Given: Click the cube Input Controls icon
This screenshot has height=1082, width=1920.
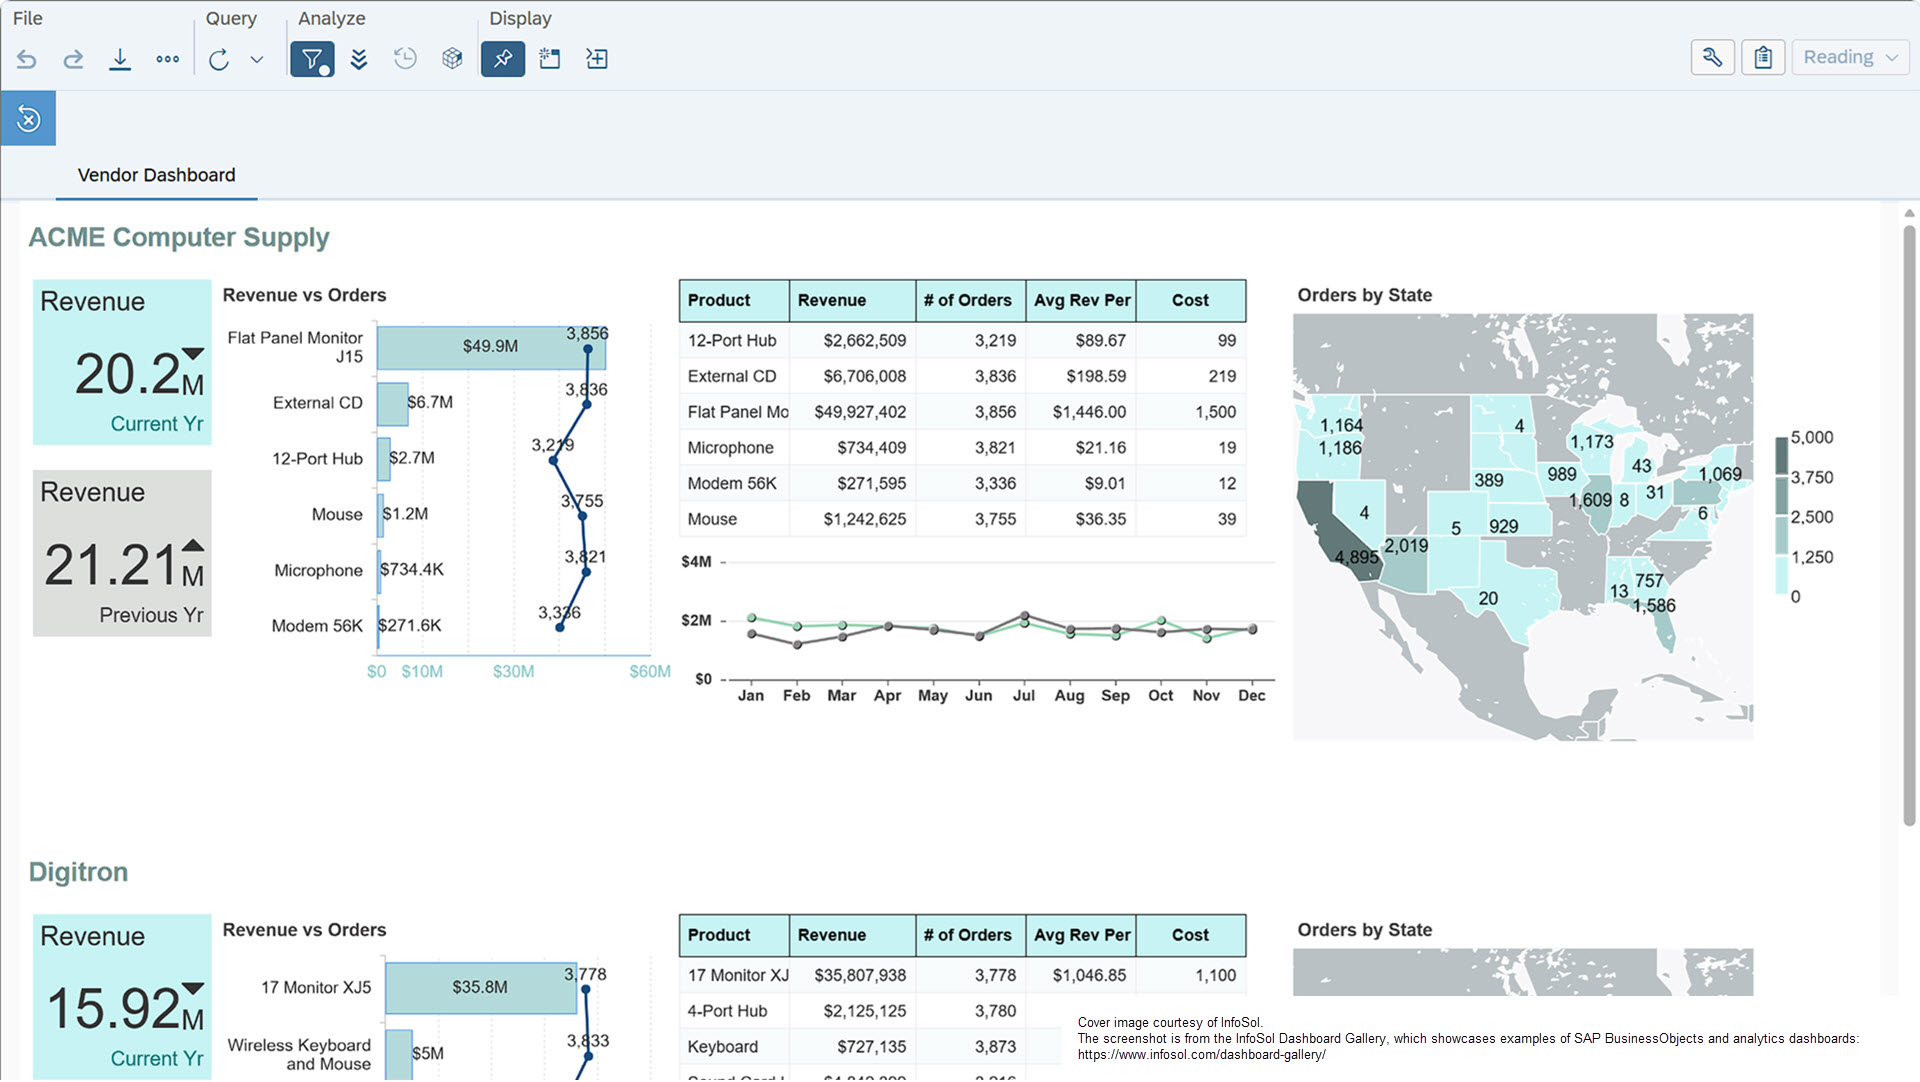Looking at the screenshot, I should point(452,59).
